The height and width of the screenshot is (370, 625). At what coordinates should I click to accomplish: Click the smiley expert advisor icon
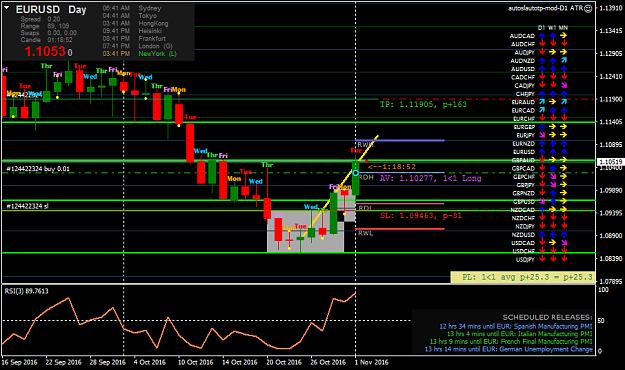tap(588, 8)
